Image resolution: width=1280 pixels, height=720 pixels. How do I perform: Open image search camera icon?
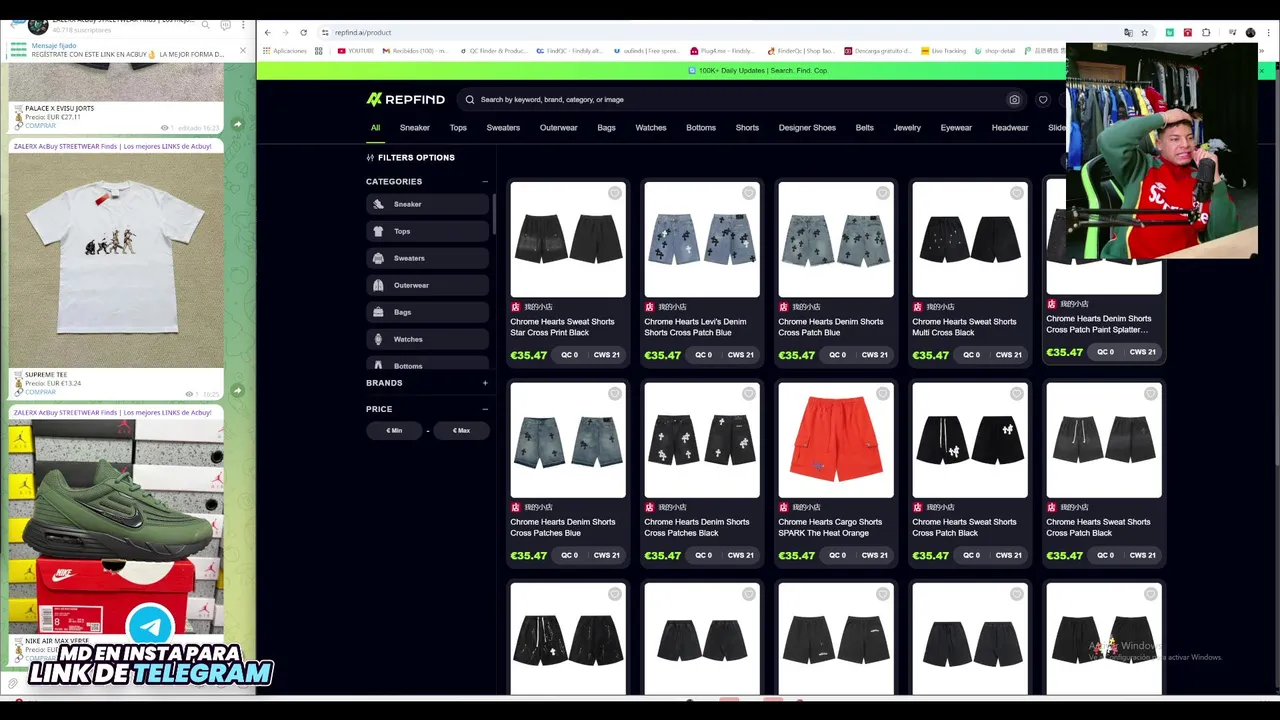point(1014,100)
